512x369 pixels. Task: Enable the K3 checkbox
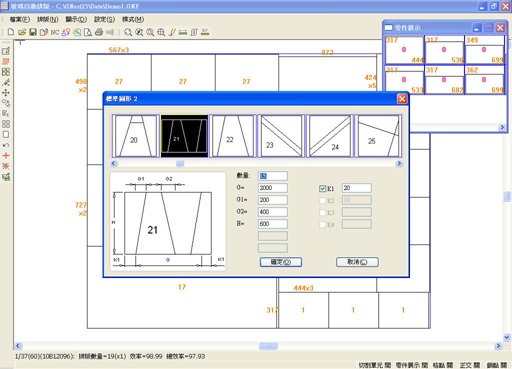322,213
